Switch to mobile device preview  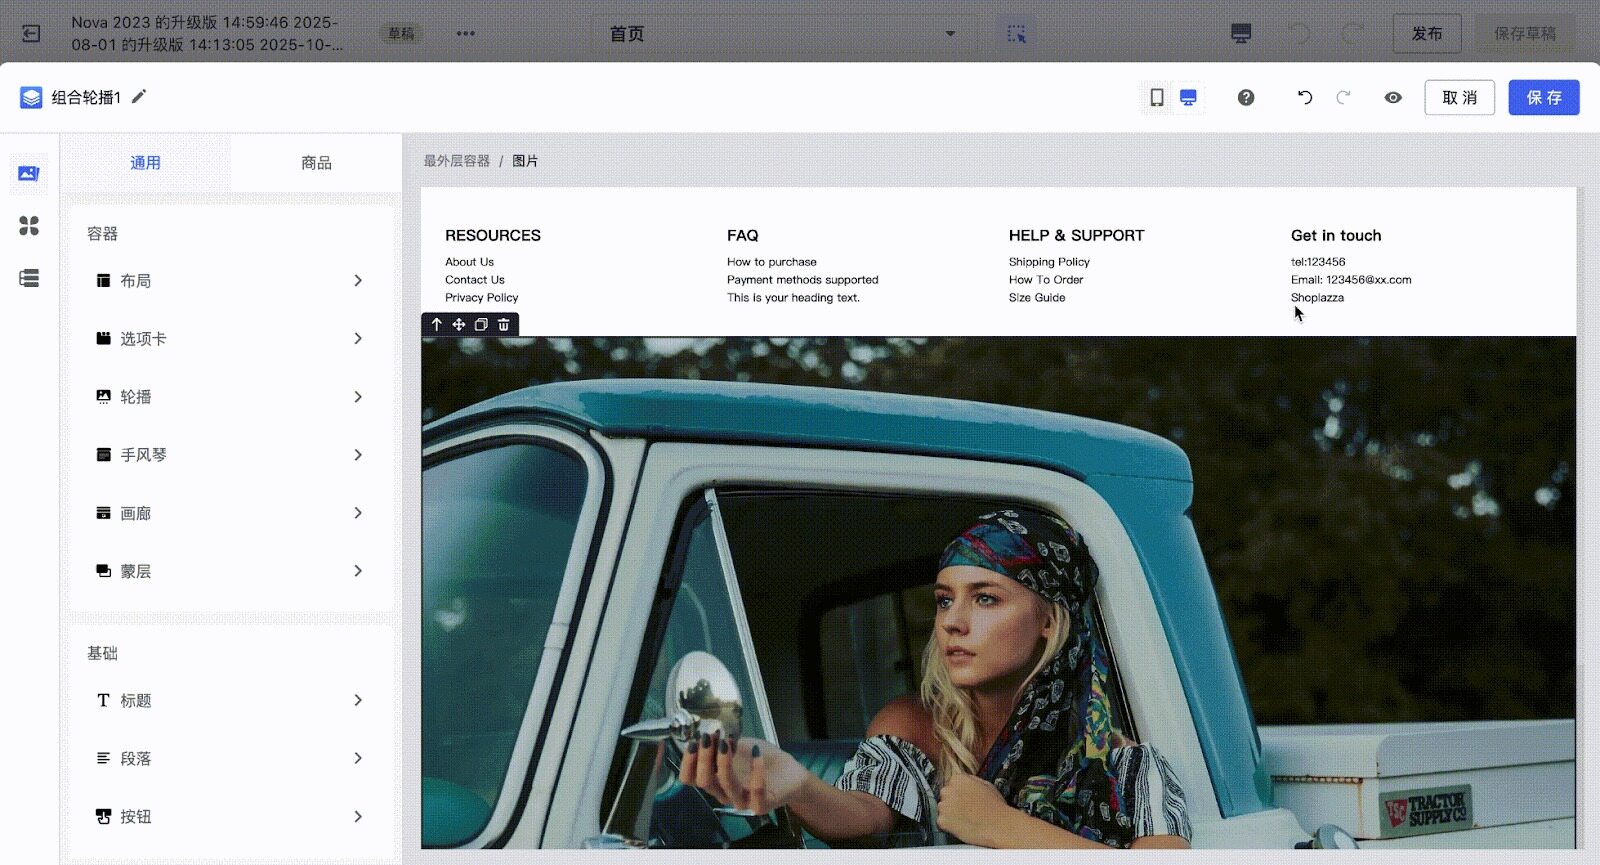(1157, 97)
